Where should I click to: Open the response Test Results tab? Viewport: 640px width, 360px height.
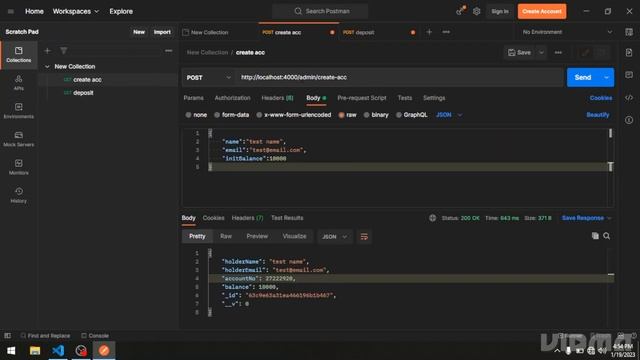pyautogui.click(x=287, y=218)
